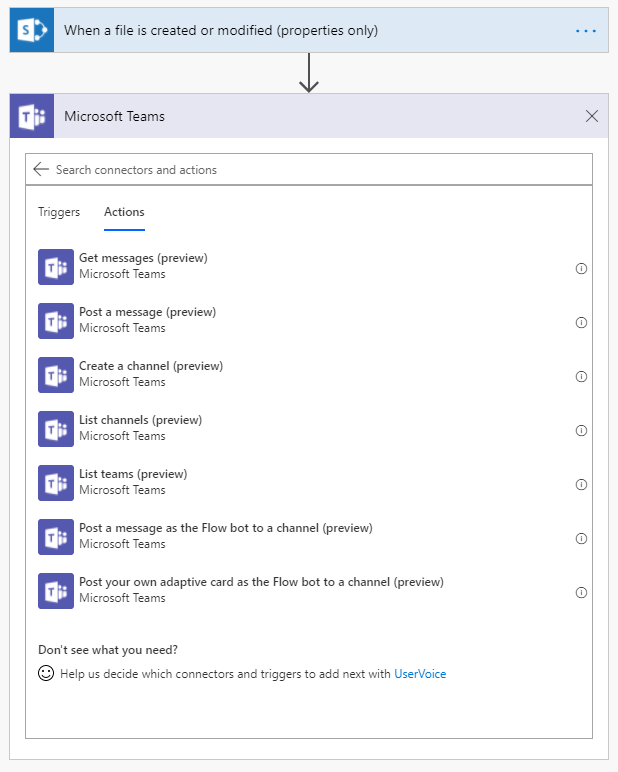This screenshot has height=772, width=618.
Task: Open the trigger's three-dot menu
Action: (x=585, y=31)
